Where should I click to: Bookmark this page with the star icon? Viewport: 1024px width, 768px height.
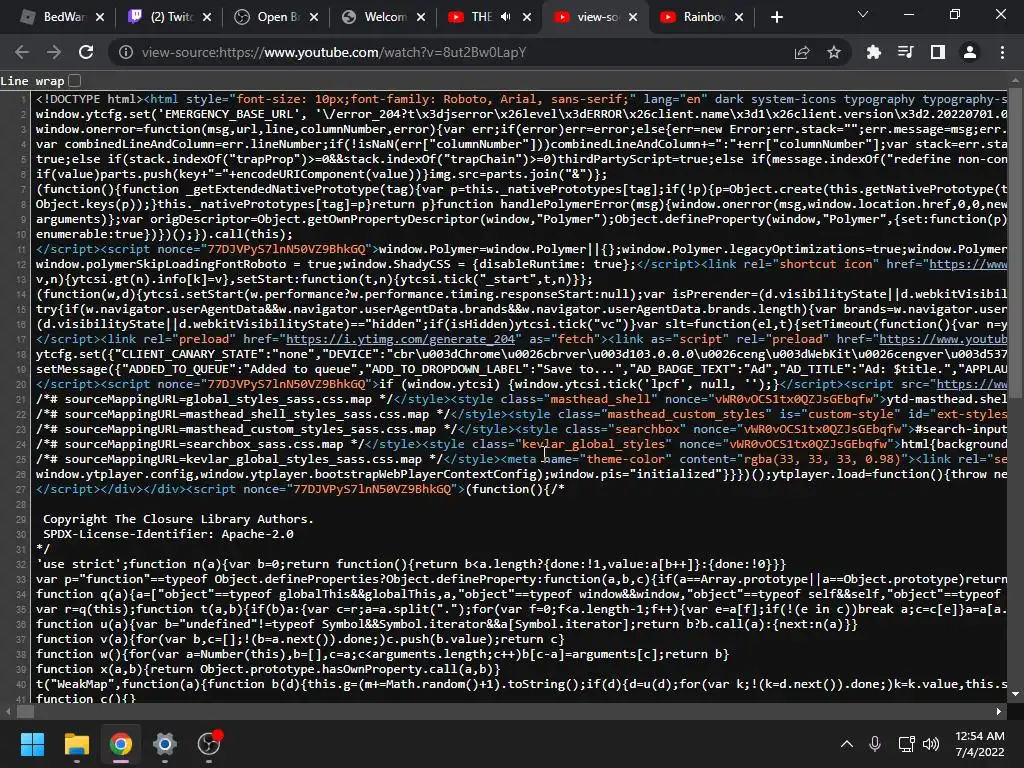(x=834, y=52)
